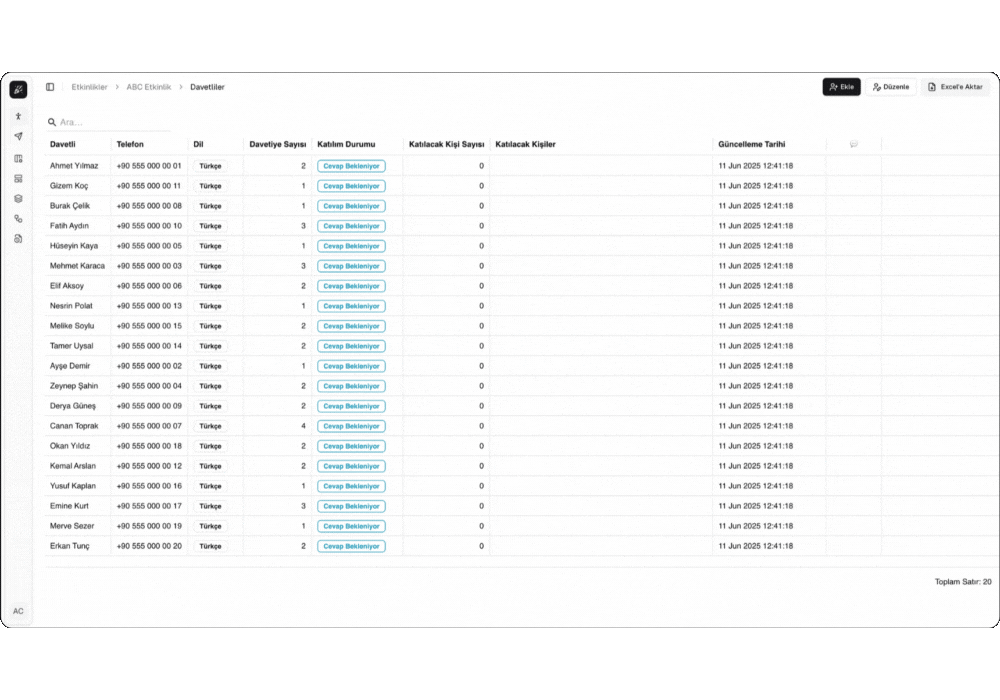Sort by Davetiye Sayısı column header
This screenshot has width=1000, height=700.
[277, 144]
